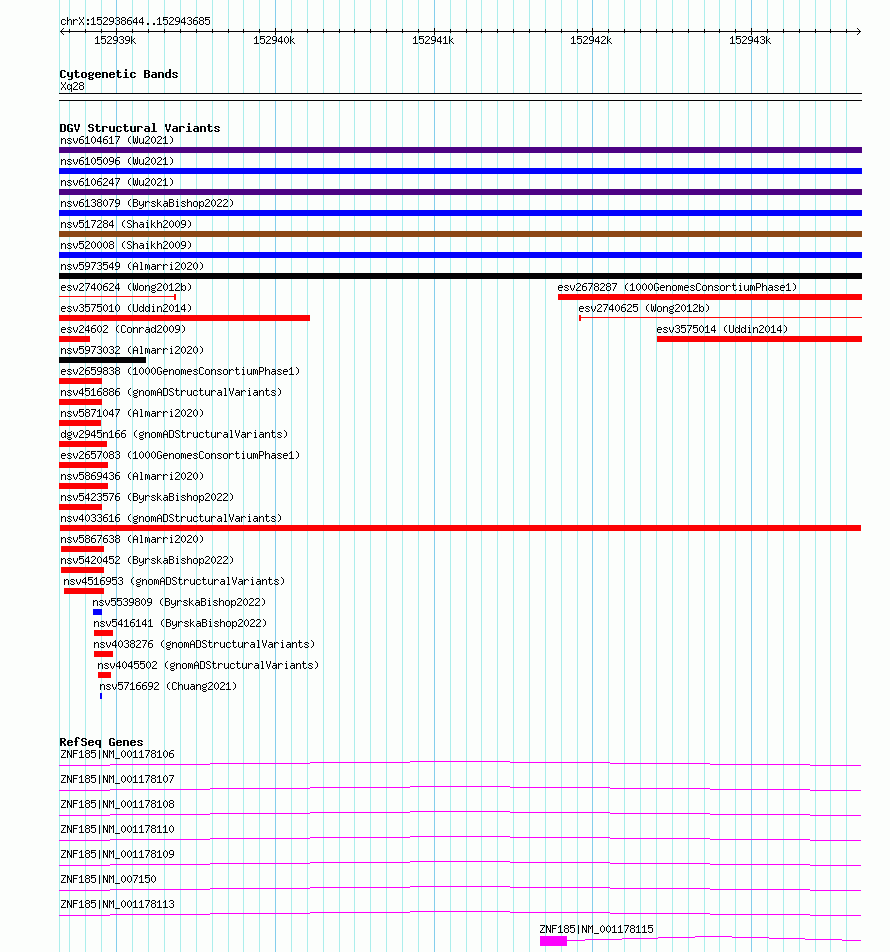Image resolution: width=890 pixels, height=952 pixels.
Task: Open nsv5423576 (ByrskaBishop2022) label
Action: click(147, 497)
